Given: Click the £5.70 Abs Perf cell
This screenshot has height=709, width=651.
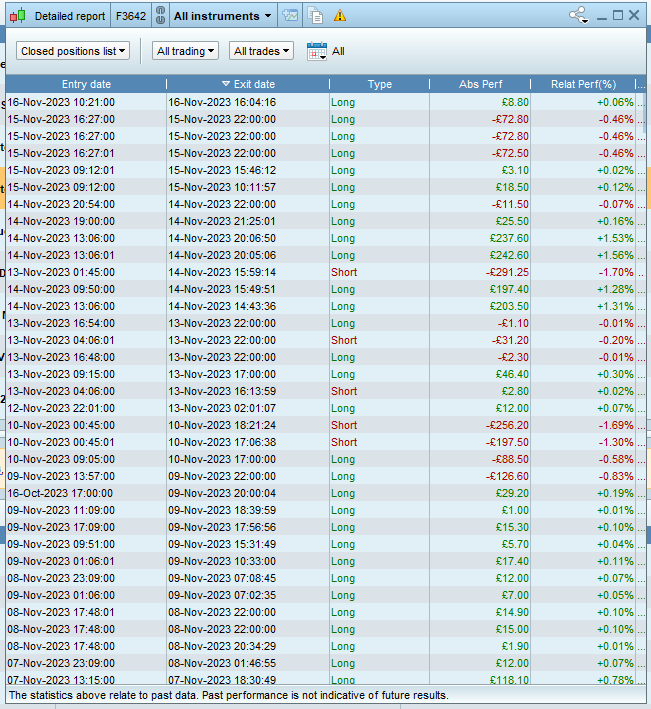Looking at the screenshot, I should pyautogui.click(x=515, y=544).
